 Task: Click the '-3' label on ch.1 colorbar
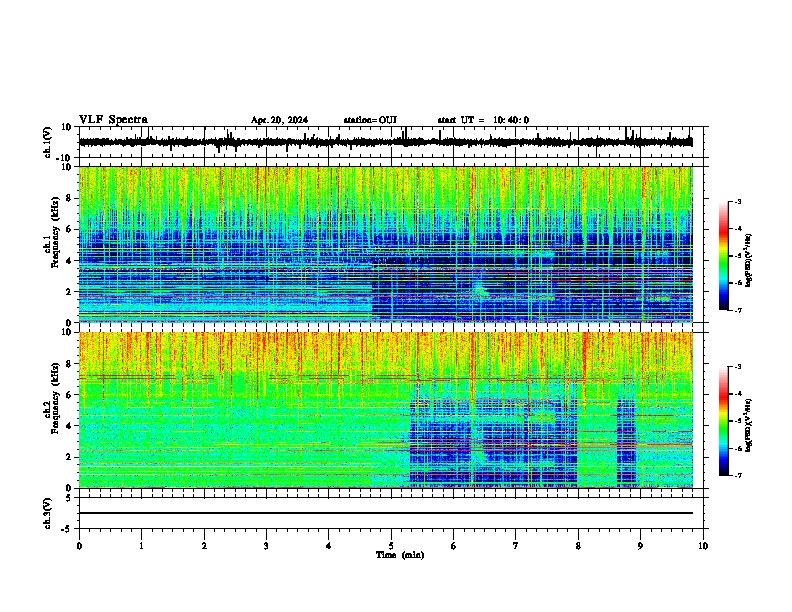(x=737, y=201)
